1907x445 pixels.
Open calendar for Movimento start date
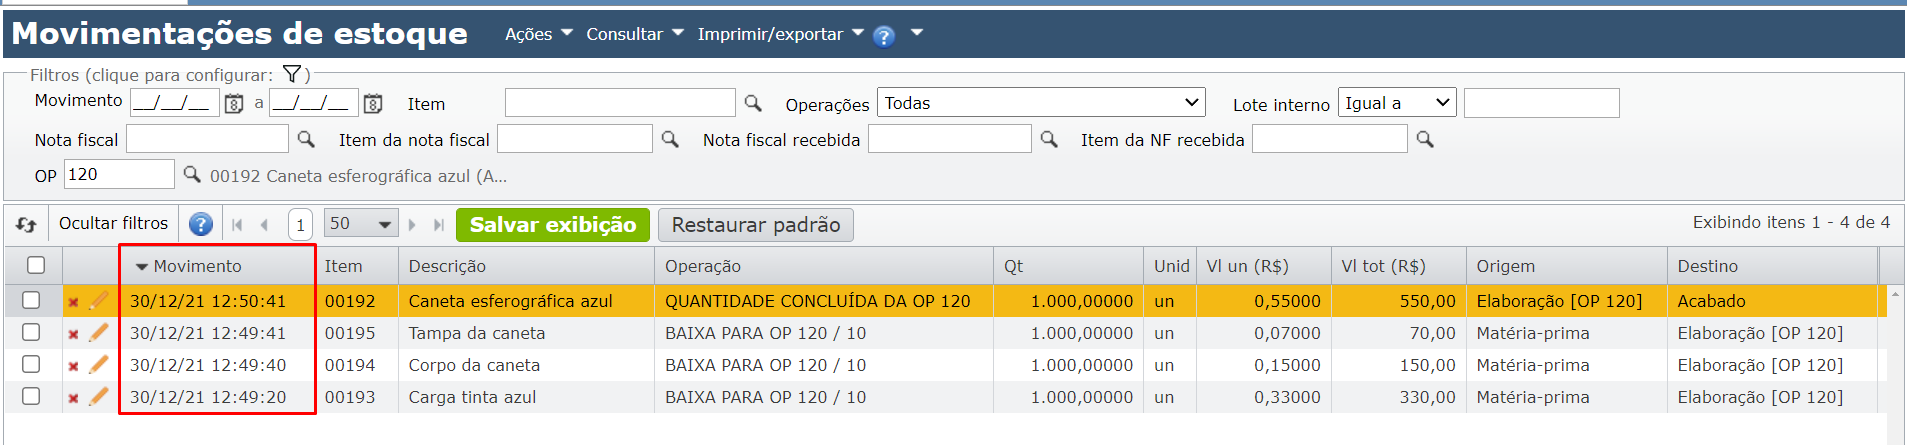[x=234, y=104]
